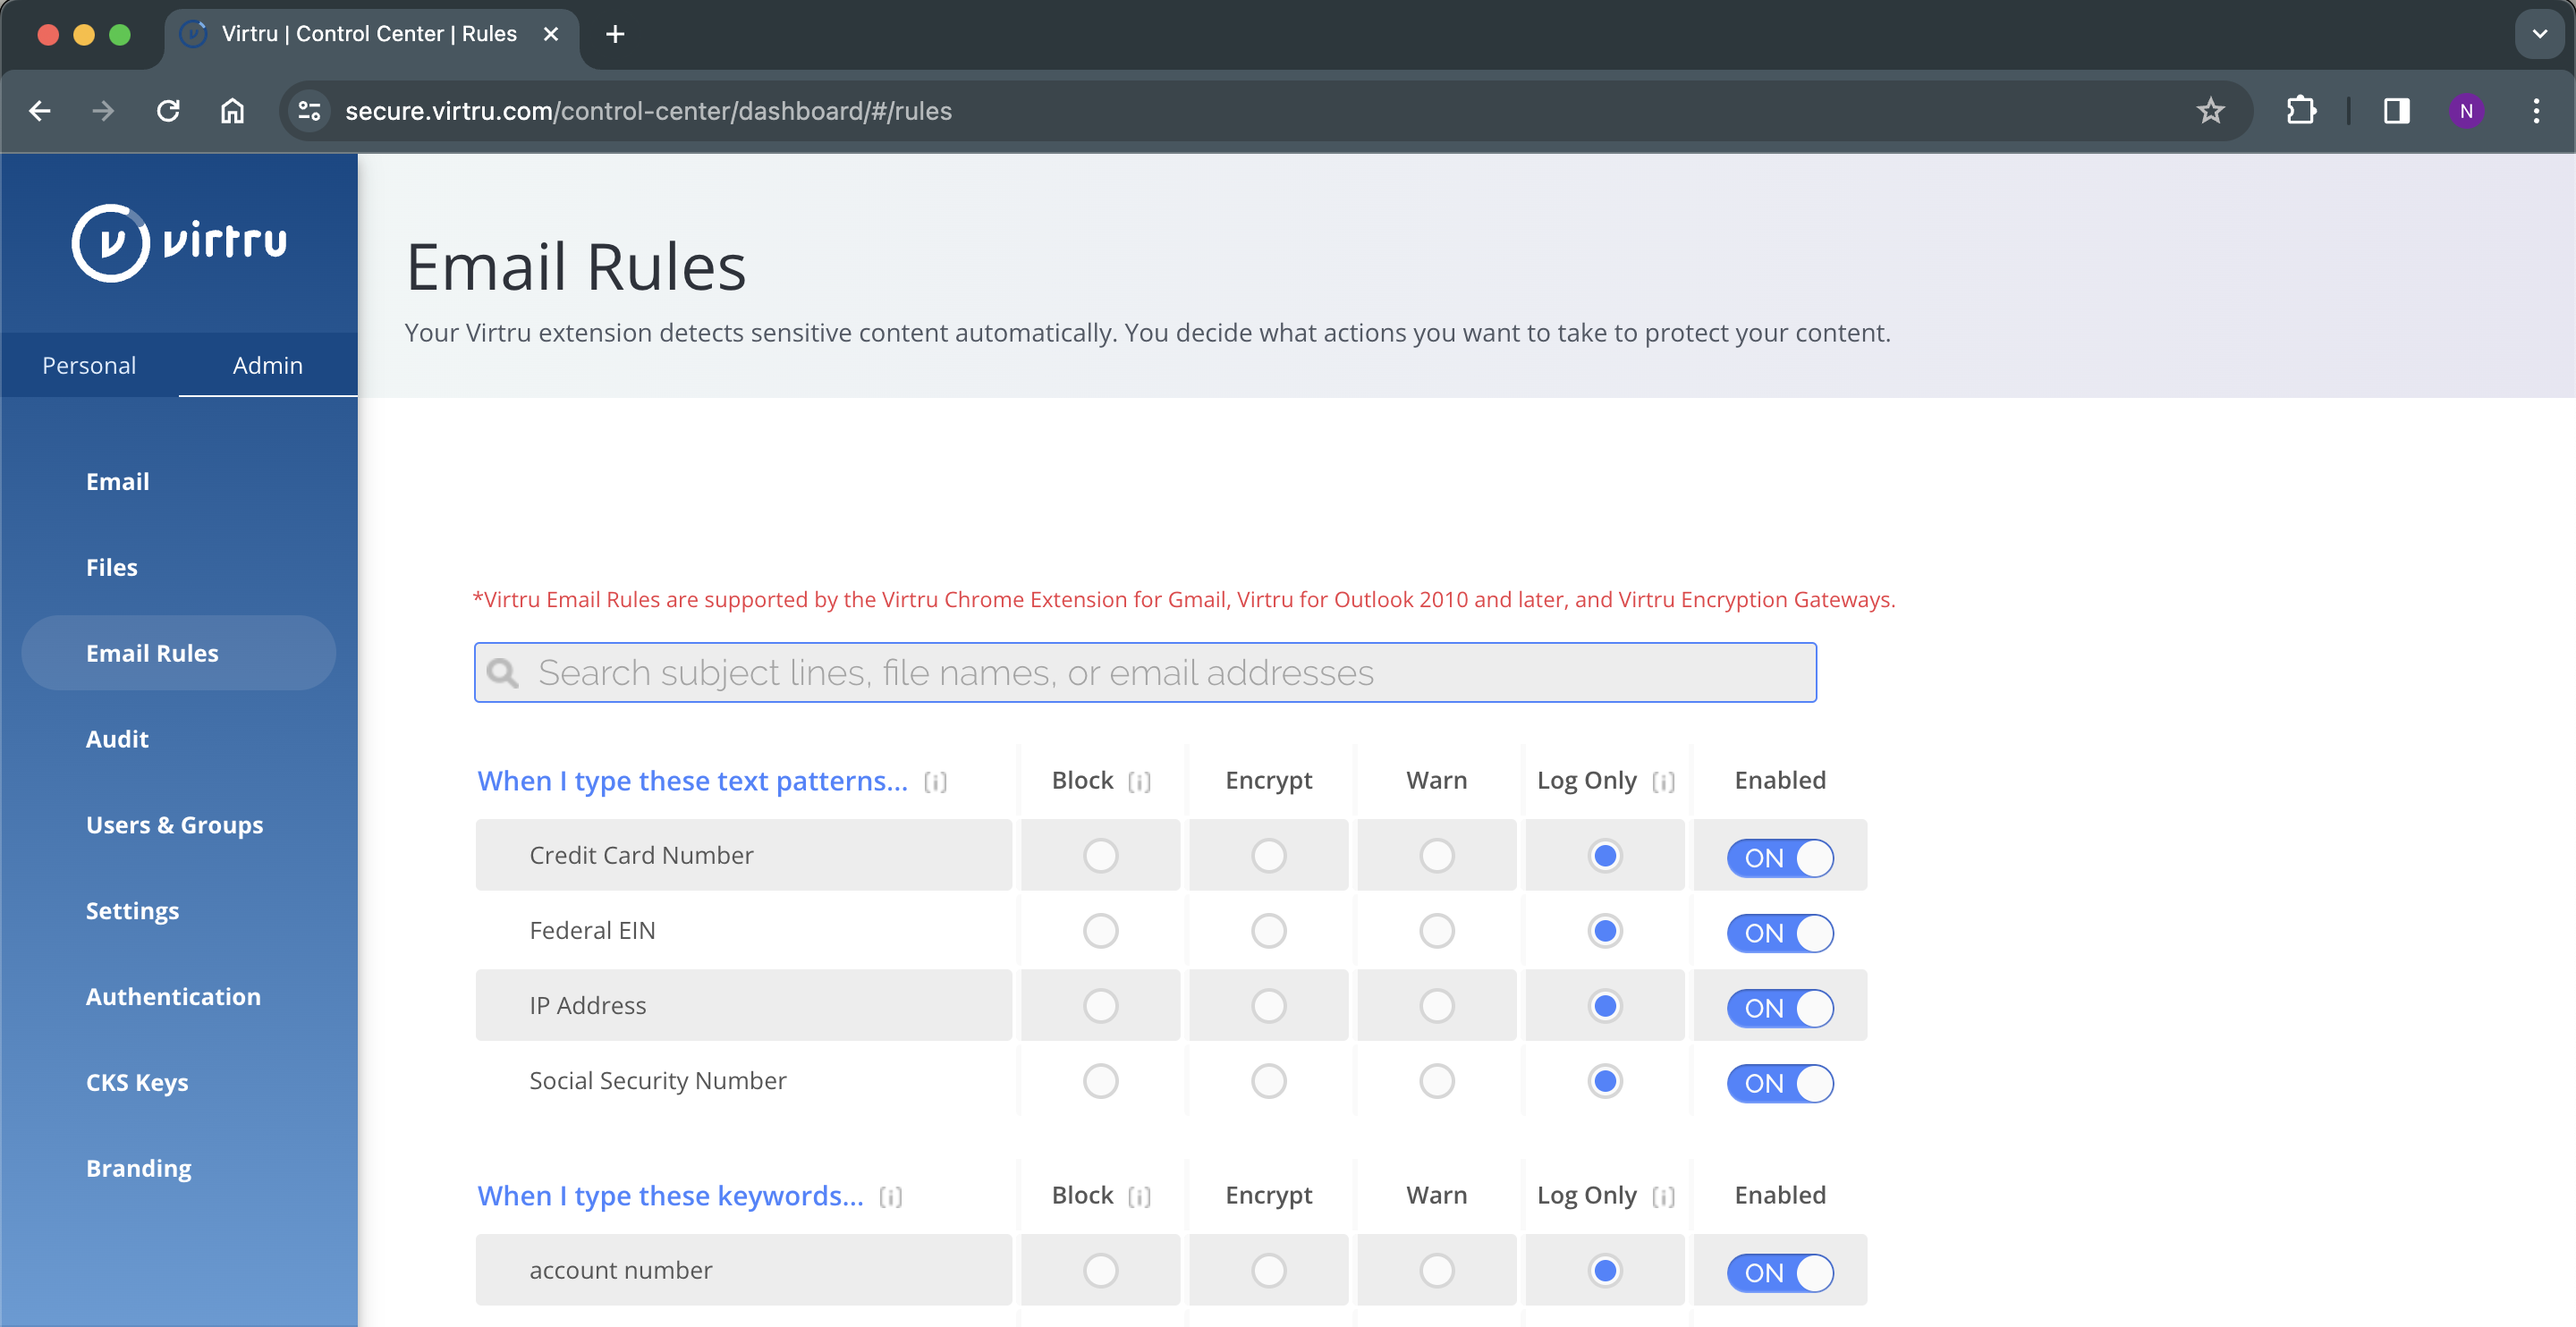The height and width of the screenshot is (1327, 2576).
Task: Select Warn for IP Address
Action: coord(1436,1006)
